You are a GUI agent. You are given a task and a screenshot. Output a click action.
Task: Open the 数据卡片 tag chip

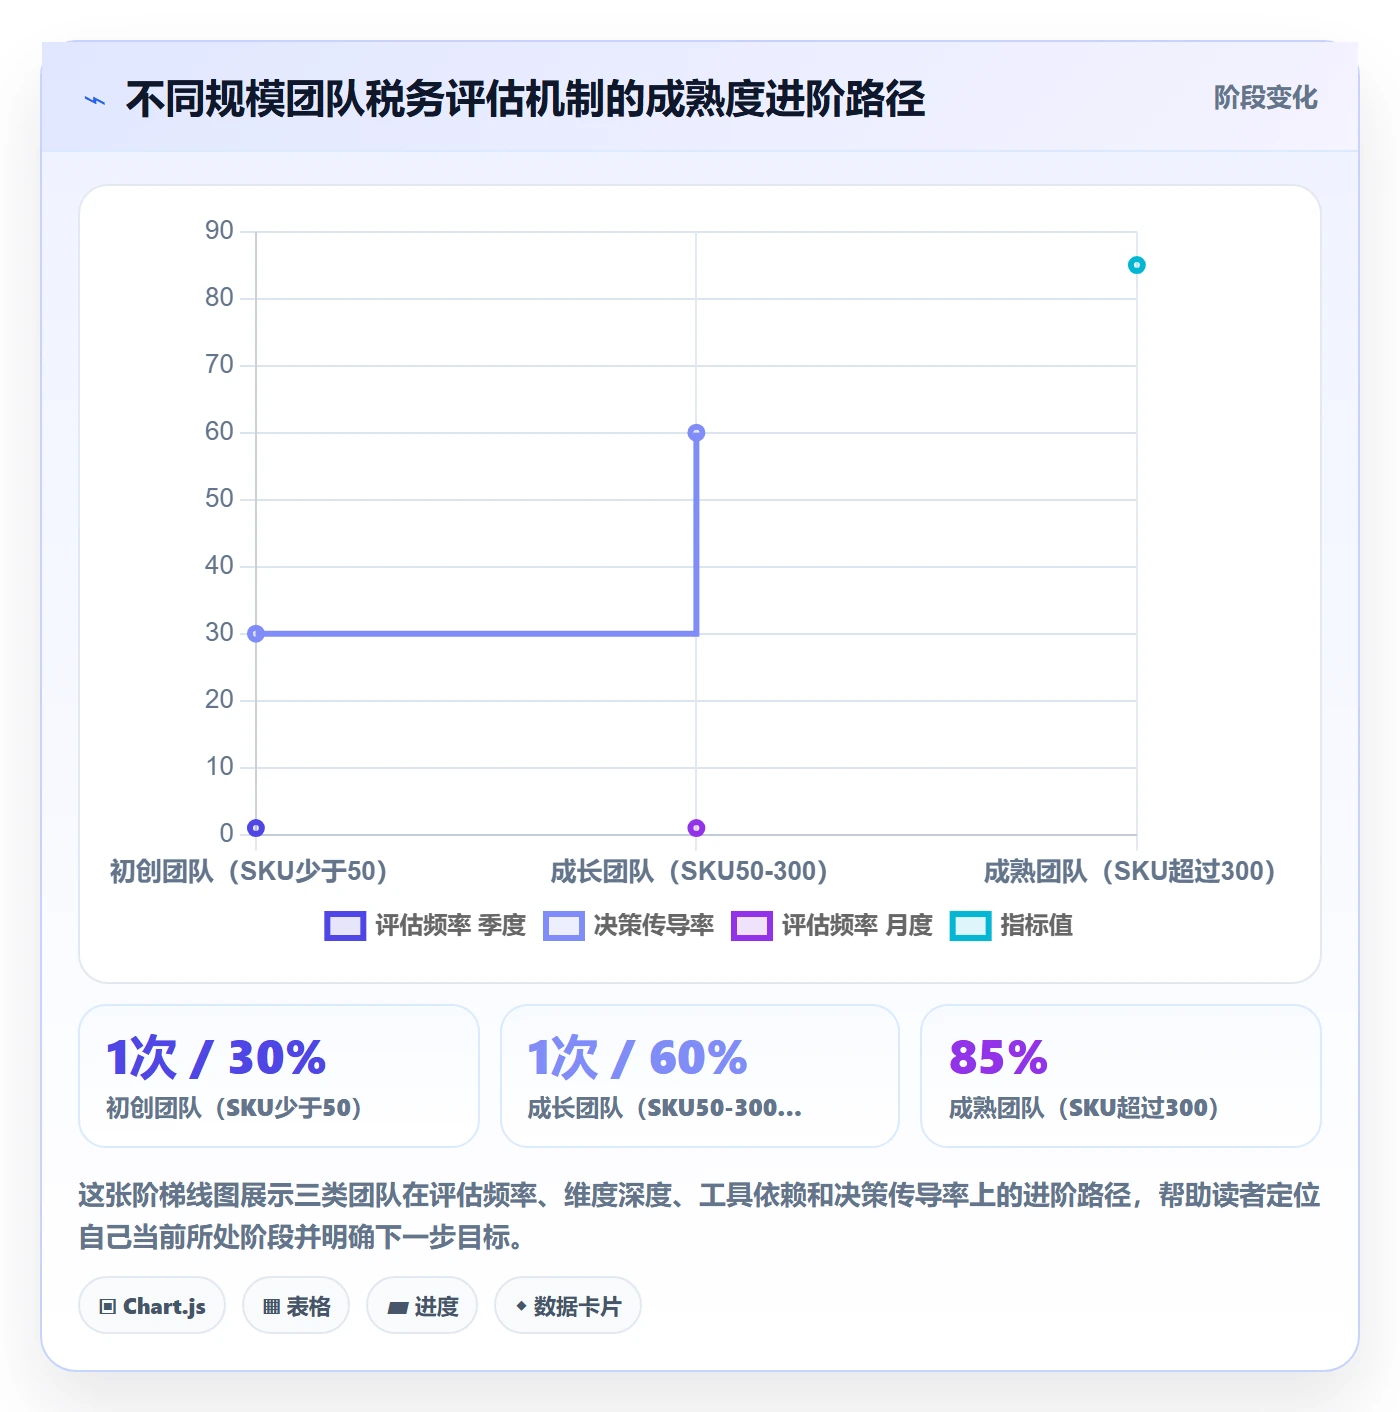pyautogui.click(x=568, y=1306)
